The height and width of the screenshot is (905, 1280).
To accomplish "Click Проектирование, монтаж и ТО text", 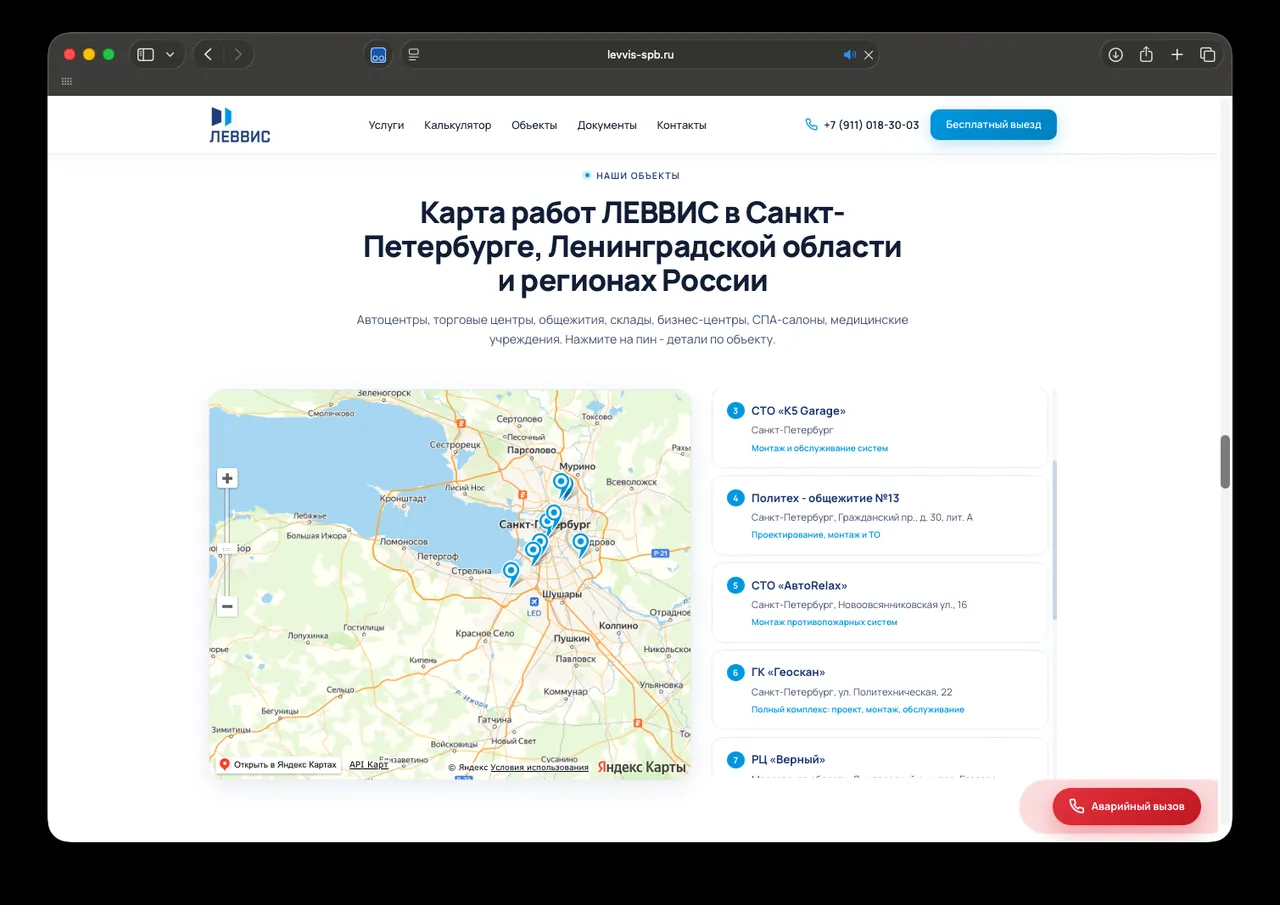I will pos(815,535).
